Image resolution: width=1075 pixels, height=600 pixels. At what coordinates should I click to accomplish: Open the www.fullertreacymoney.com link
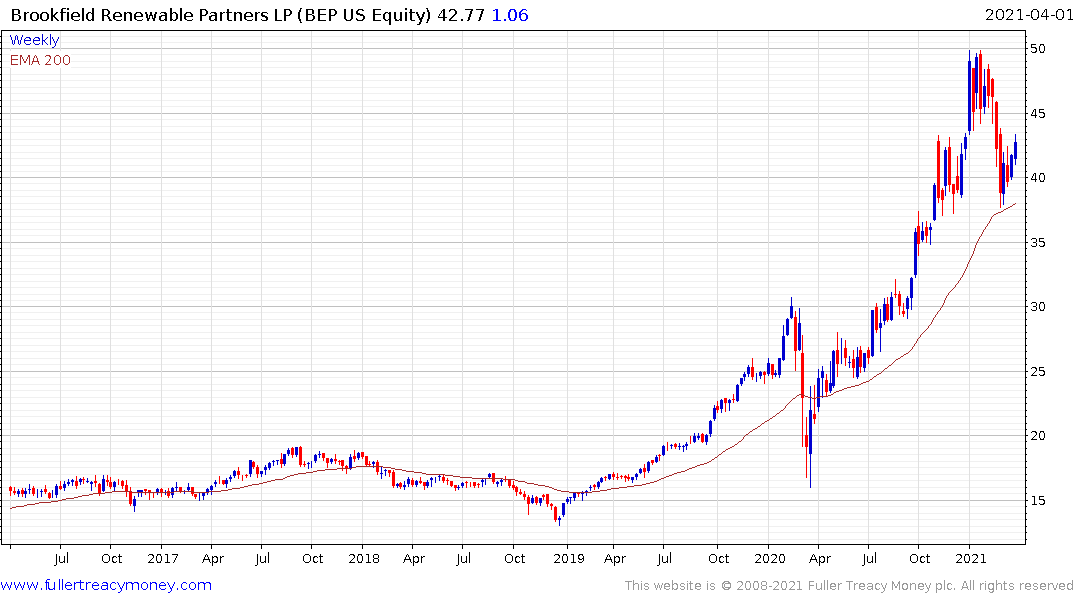click(106, 585)
